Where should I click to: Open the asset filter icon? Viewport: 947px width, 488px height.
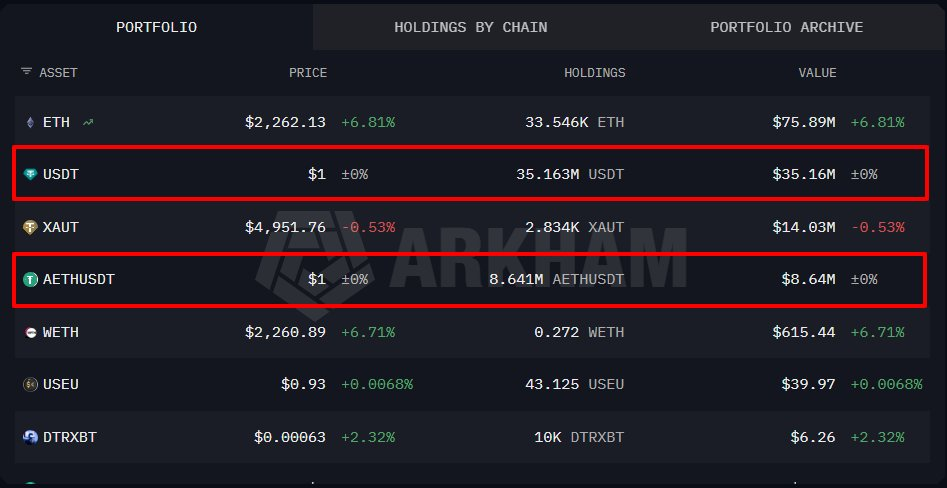tap(26, 72)
